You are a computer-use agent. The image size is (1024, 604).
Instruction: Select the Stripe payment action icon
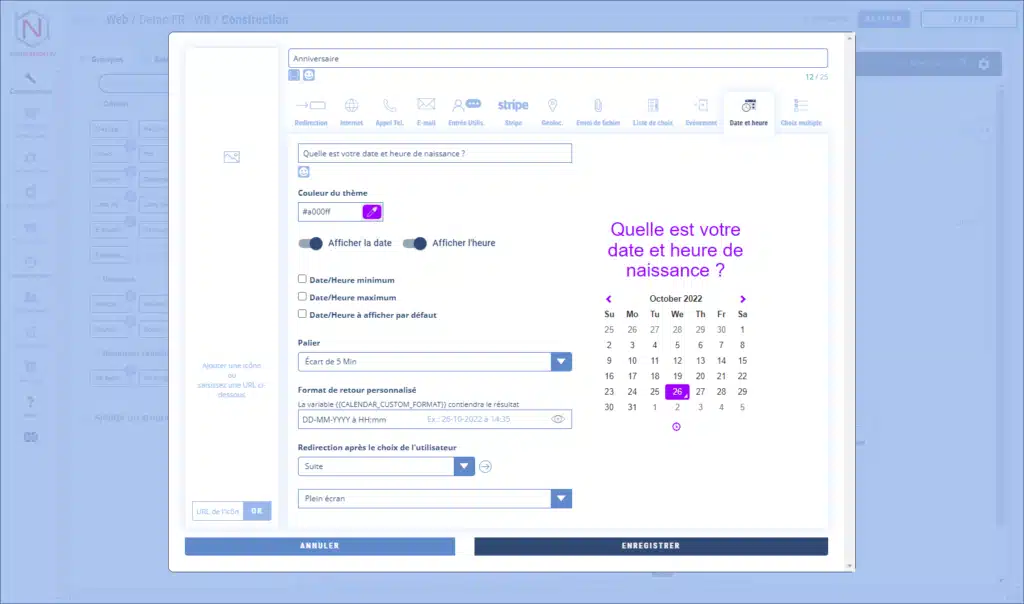click(x=513, y=109)
